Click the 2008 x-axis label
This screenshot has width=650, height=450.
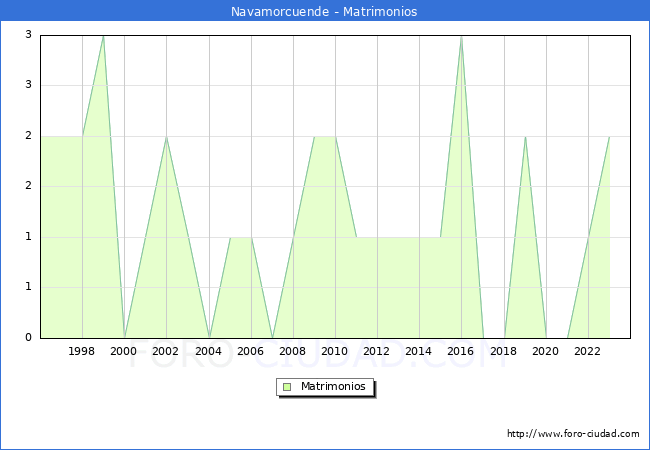[x=293, y=351]
